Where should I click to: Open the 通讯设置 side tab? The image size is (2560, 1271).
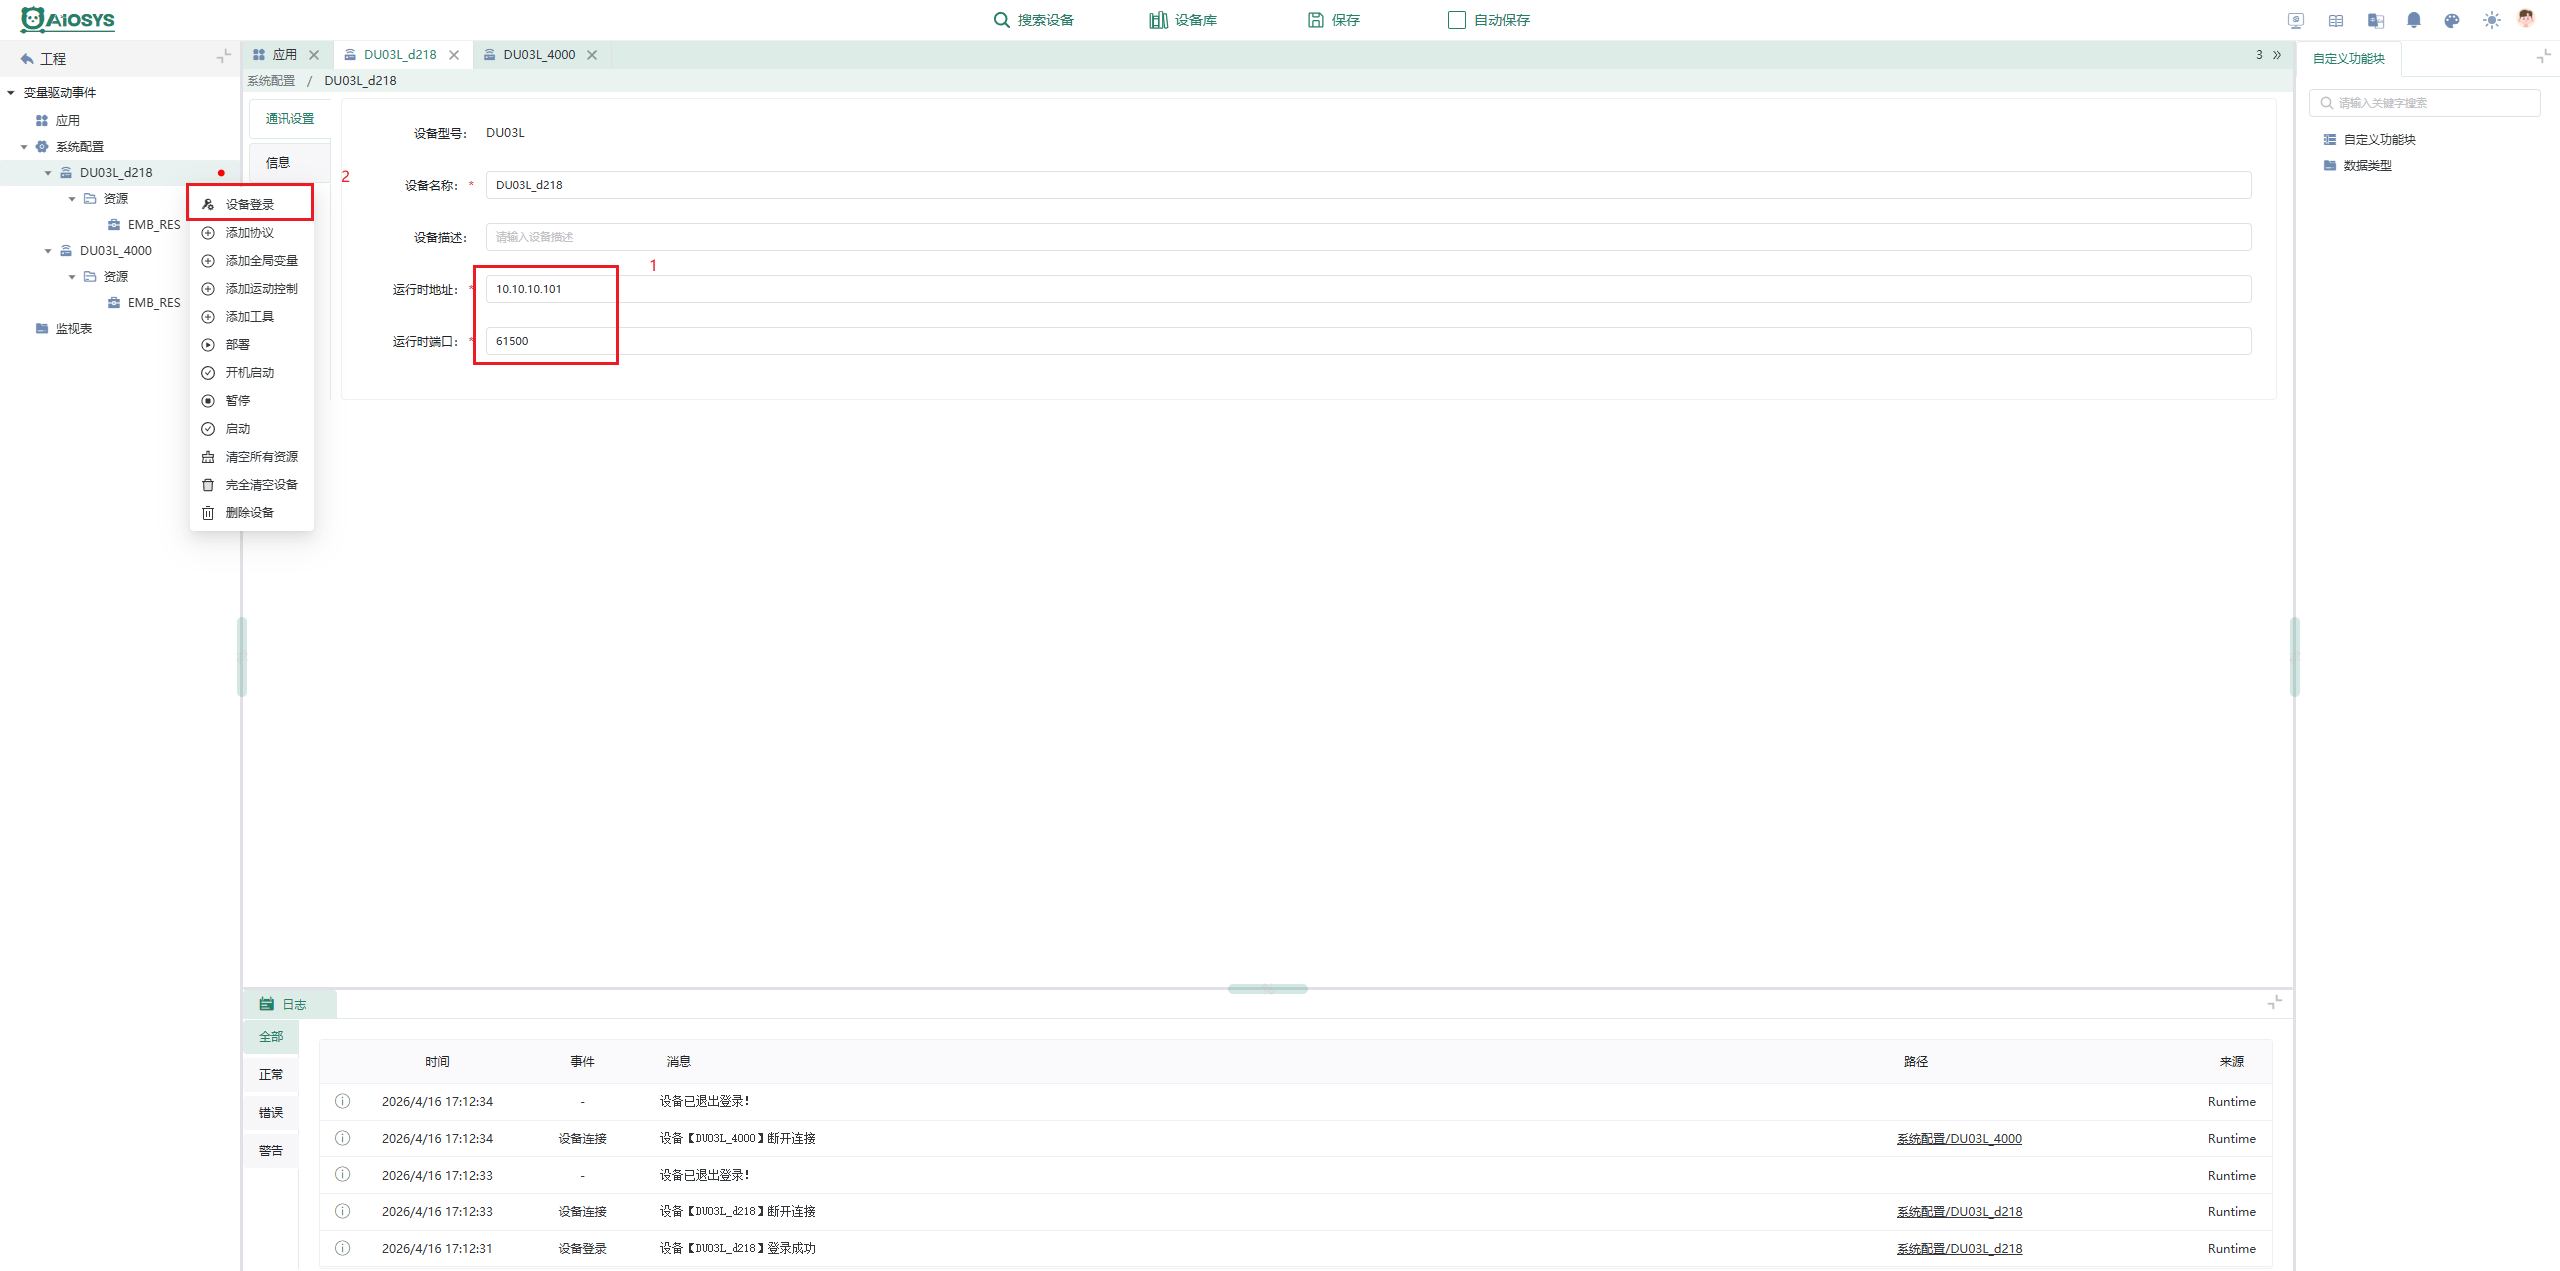click(x=290, y=119)
